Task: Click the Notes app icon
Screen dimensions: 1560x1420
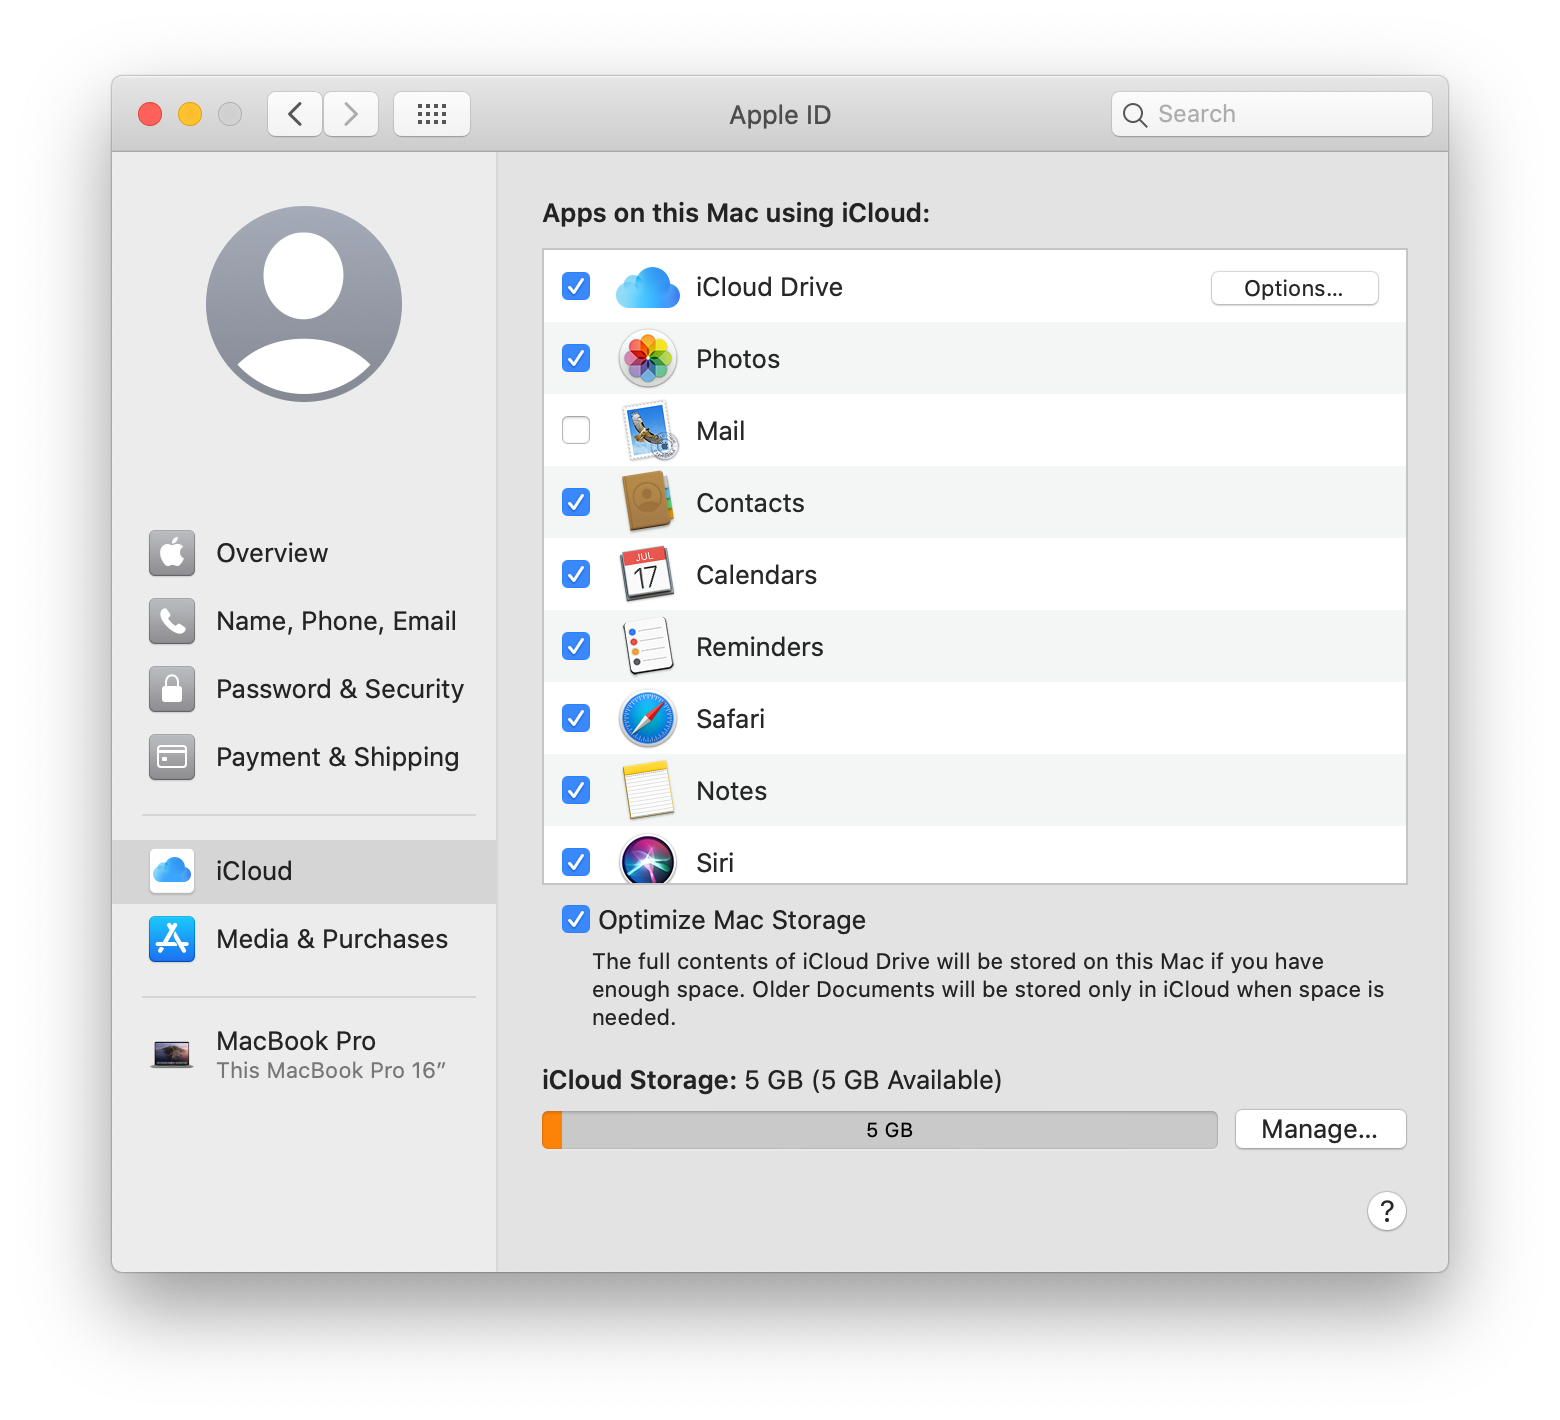Action: tap(648, 790)
